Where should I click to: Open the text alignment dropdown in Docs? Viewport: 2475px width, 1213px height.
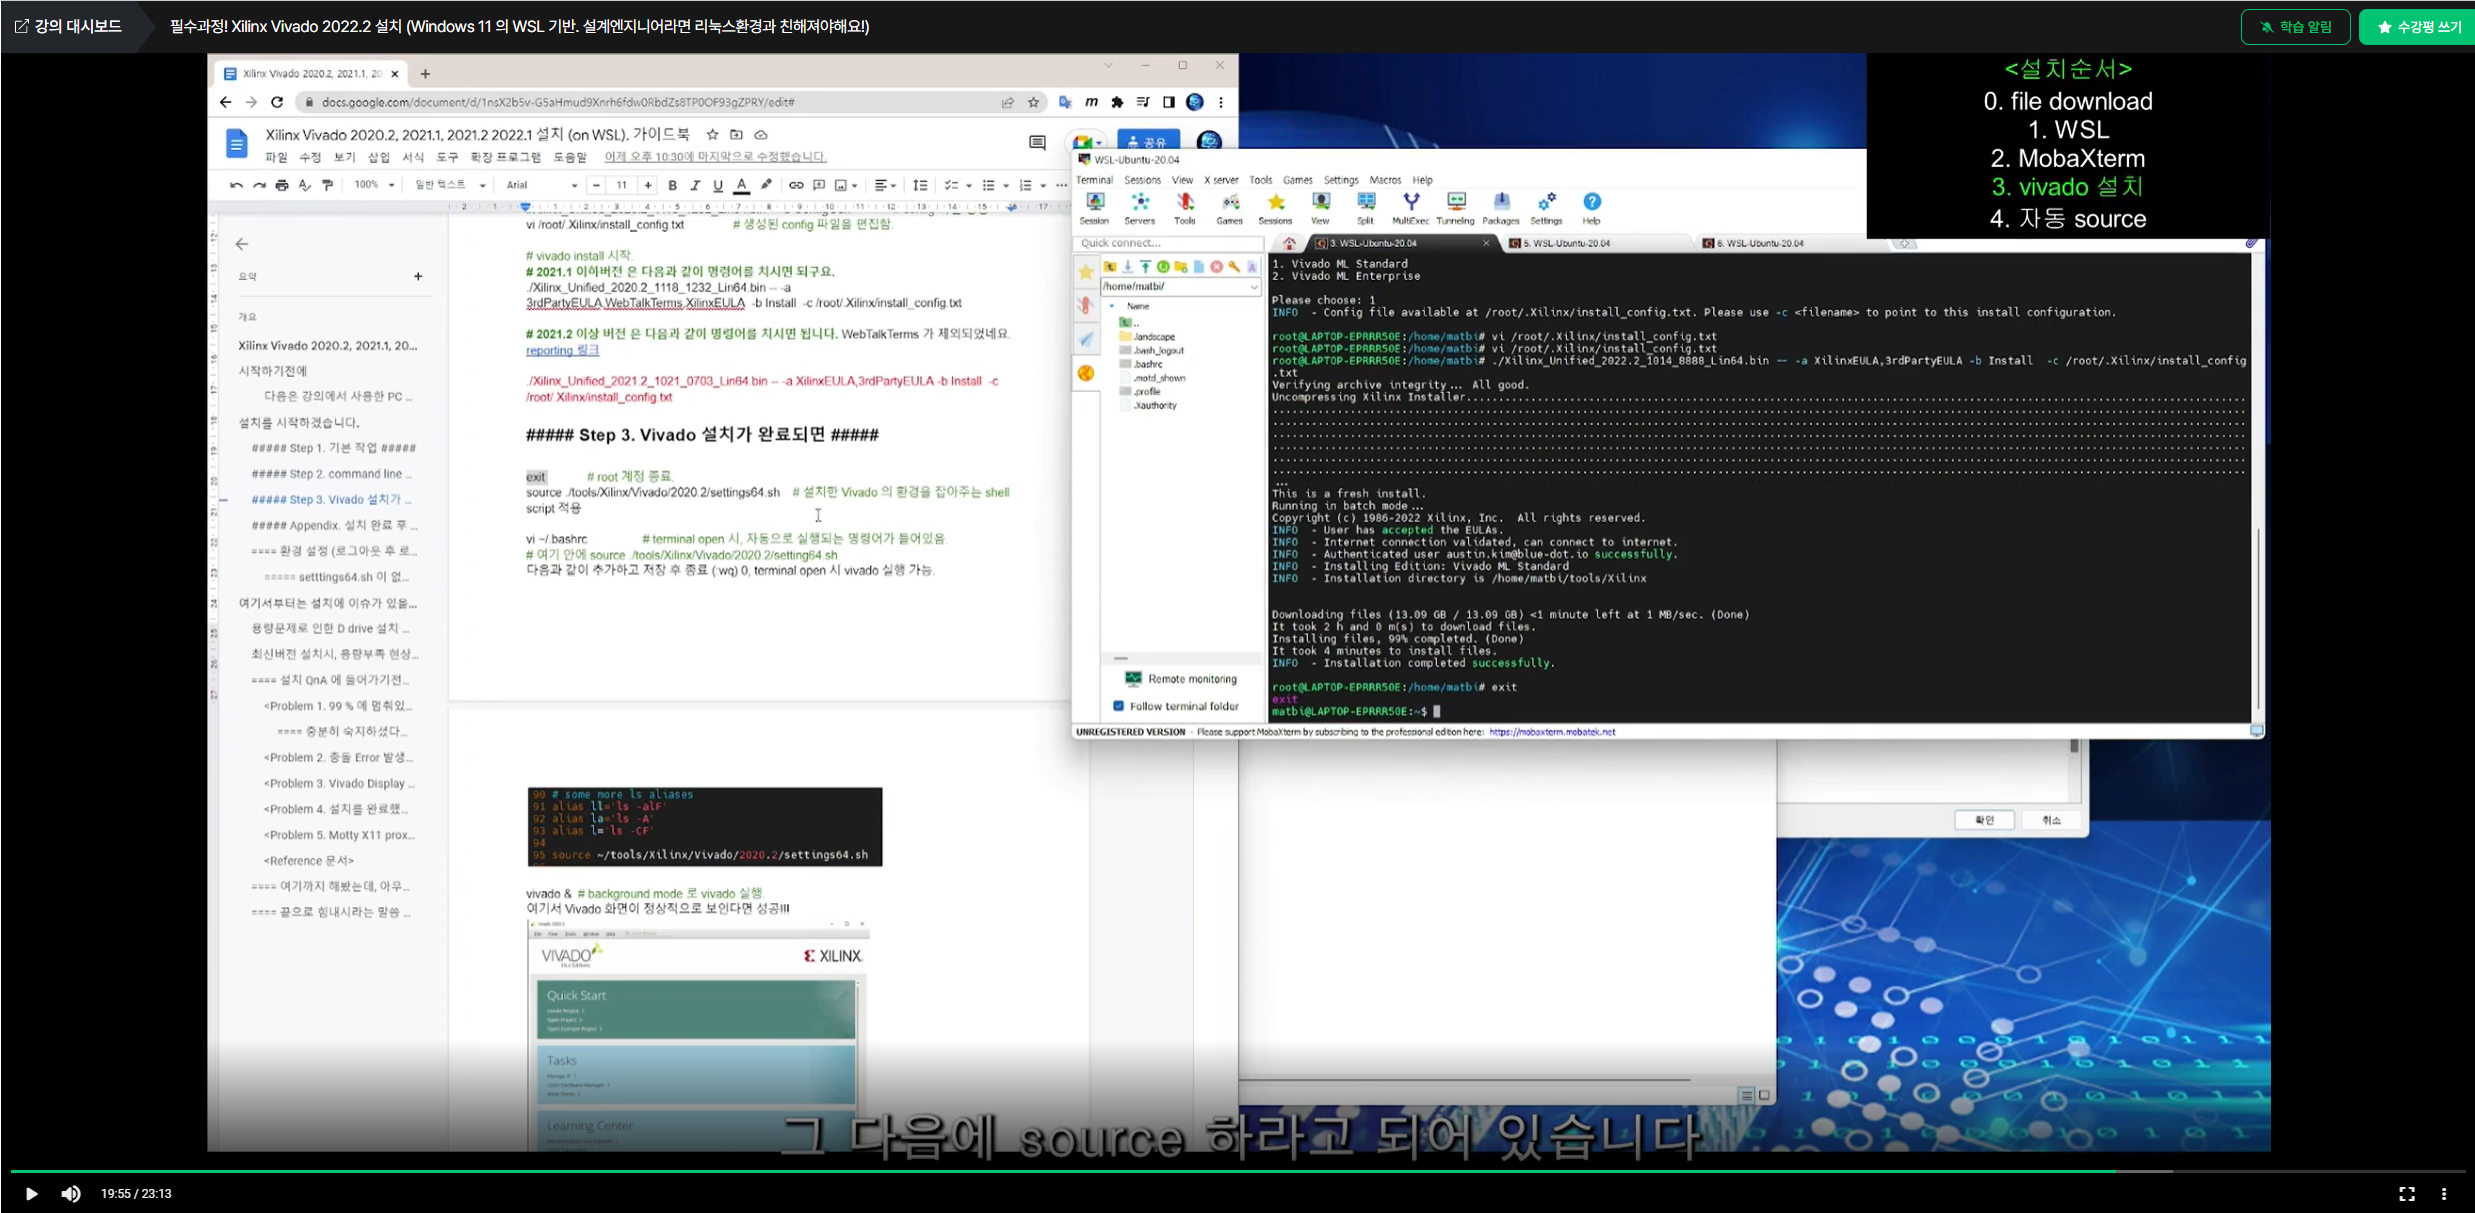(x=885, y=185)
